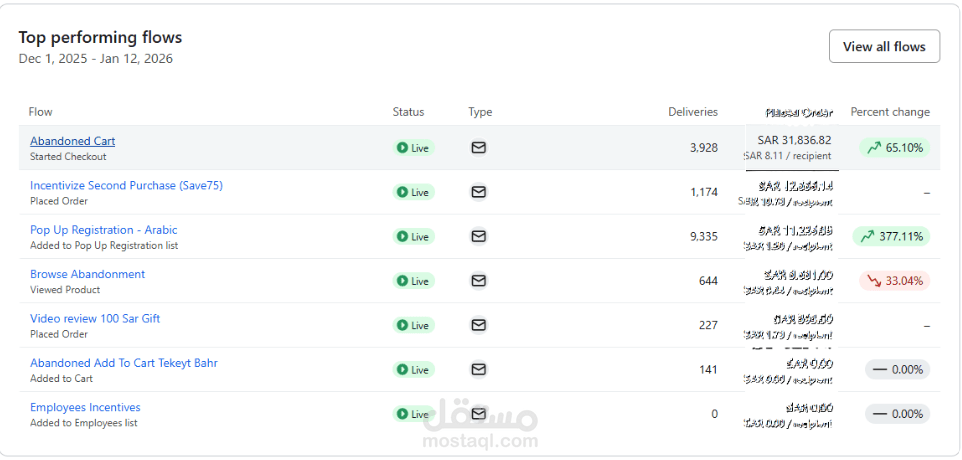The height and width of the screenshot is (460, 962).
Task: Click Live status badge for Incentivize Second Purchase
Action: click(x=414, y=192)
